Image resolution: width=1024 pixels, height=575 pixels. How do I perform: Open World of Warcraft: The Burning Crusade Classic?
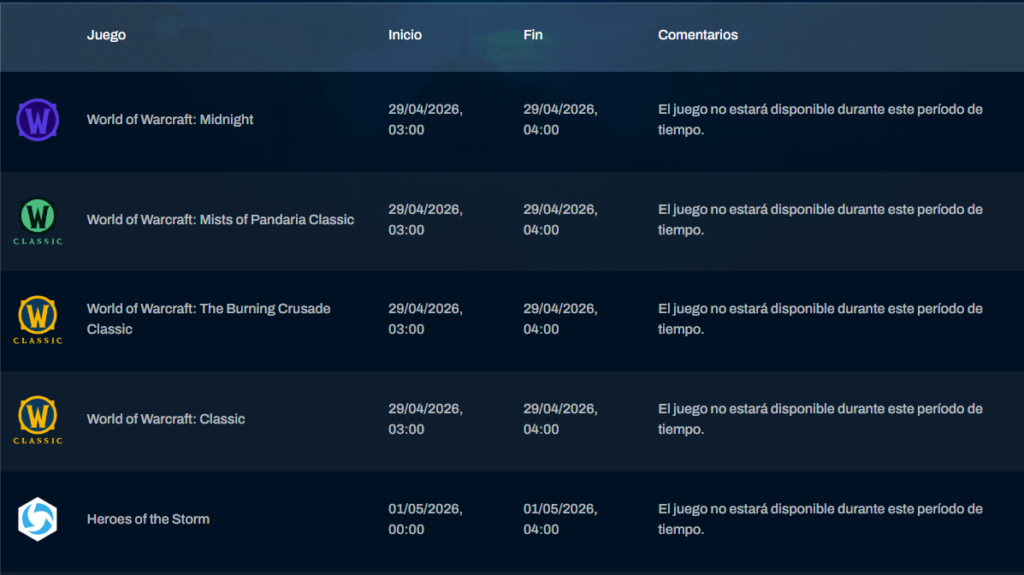pyautogui.click(x=208, y=319)
